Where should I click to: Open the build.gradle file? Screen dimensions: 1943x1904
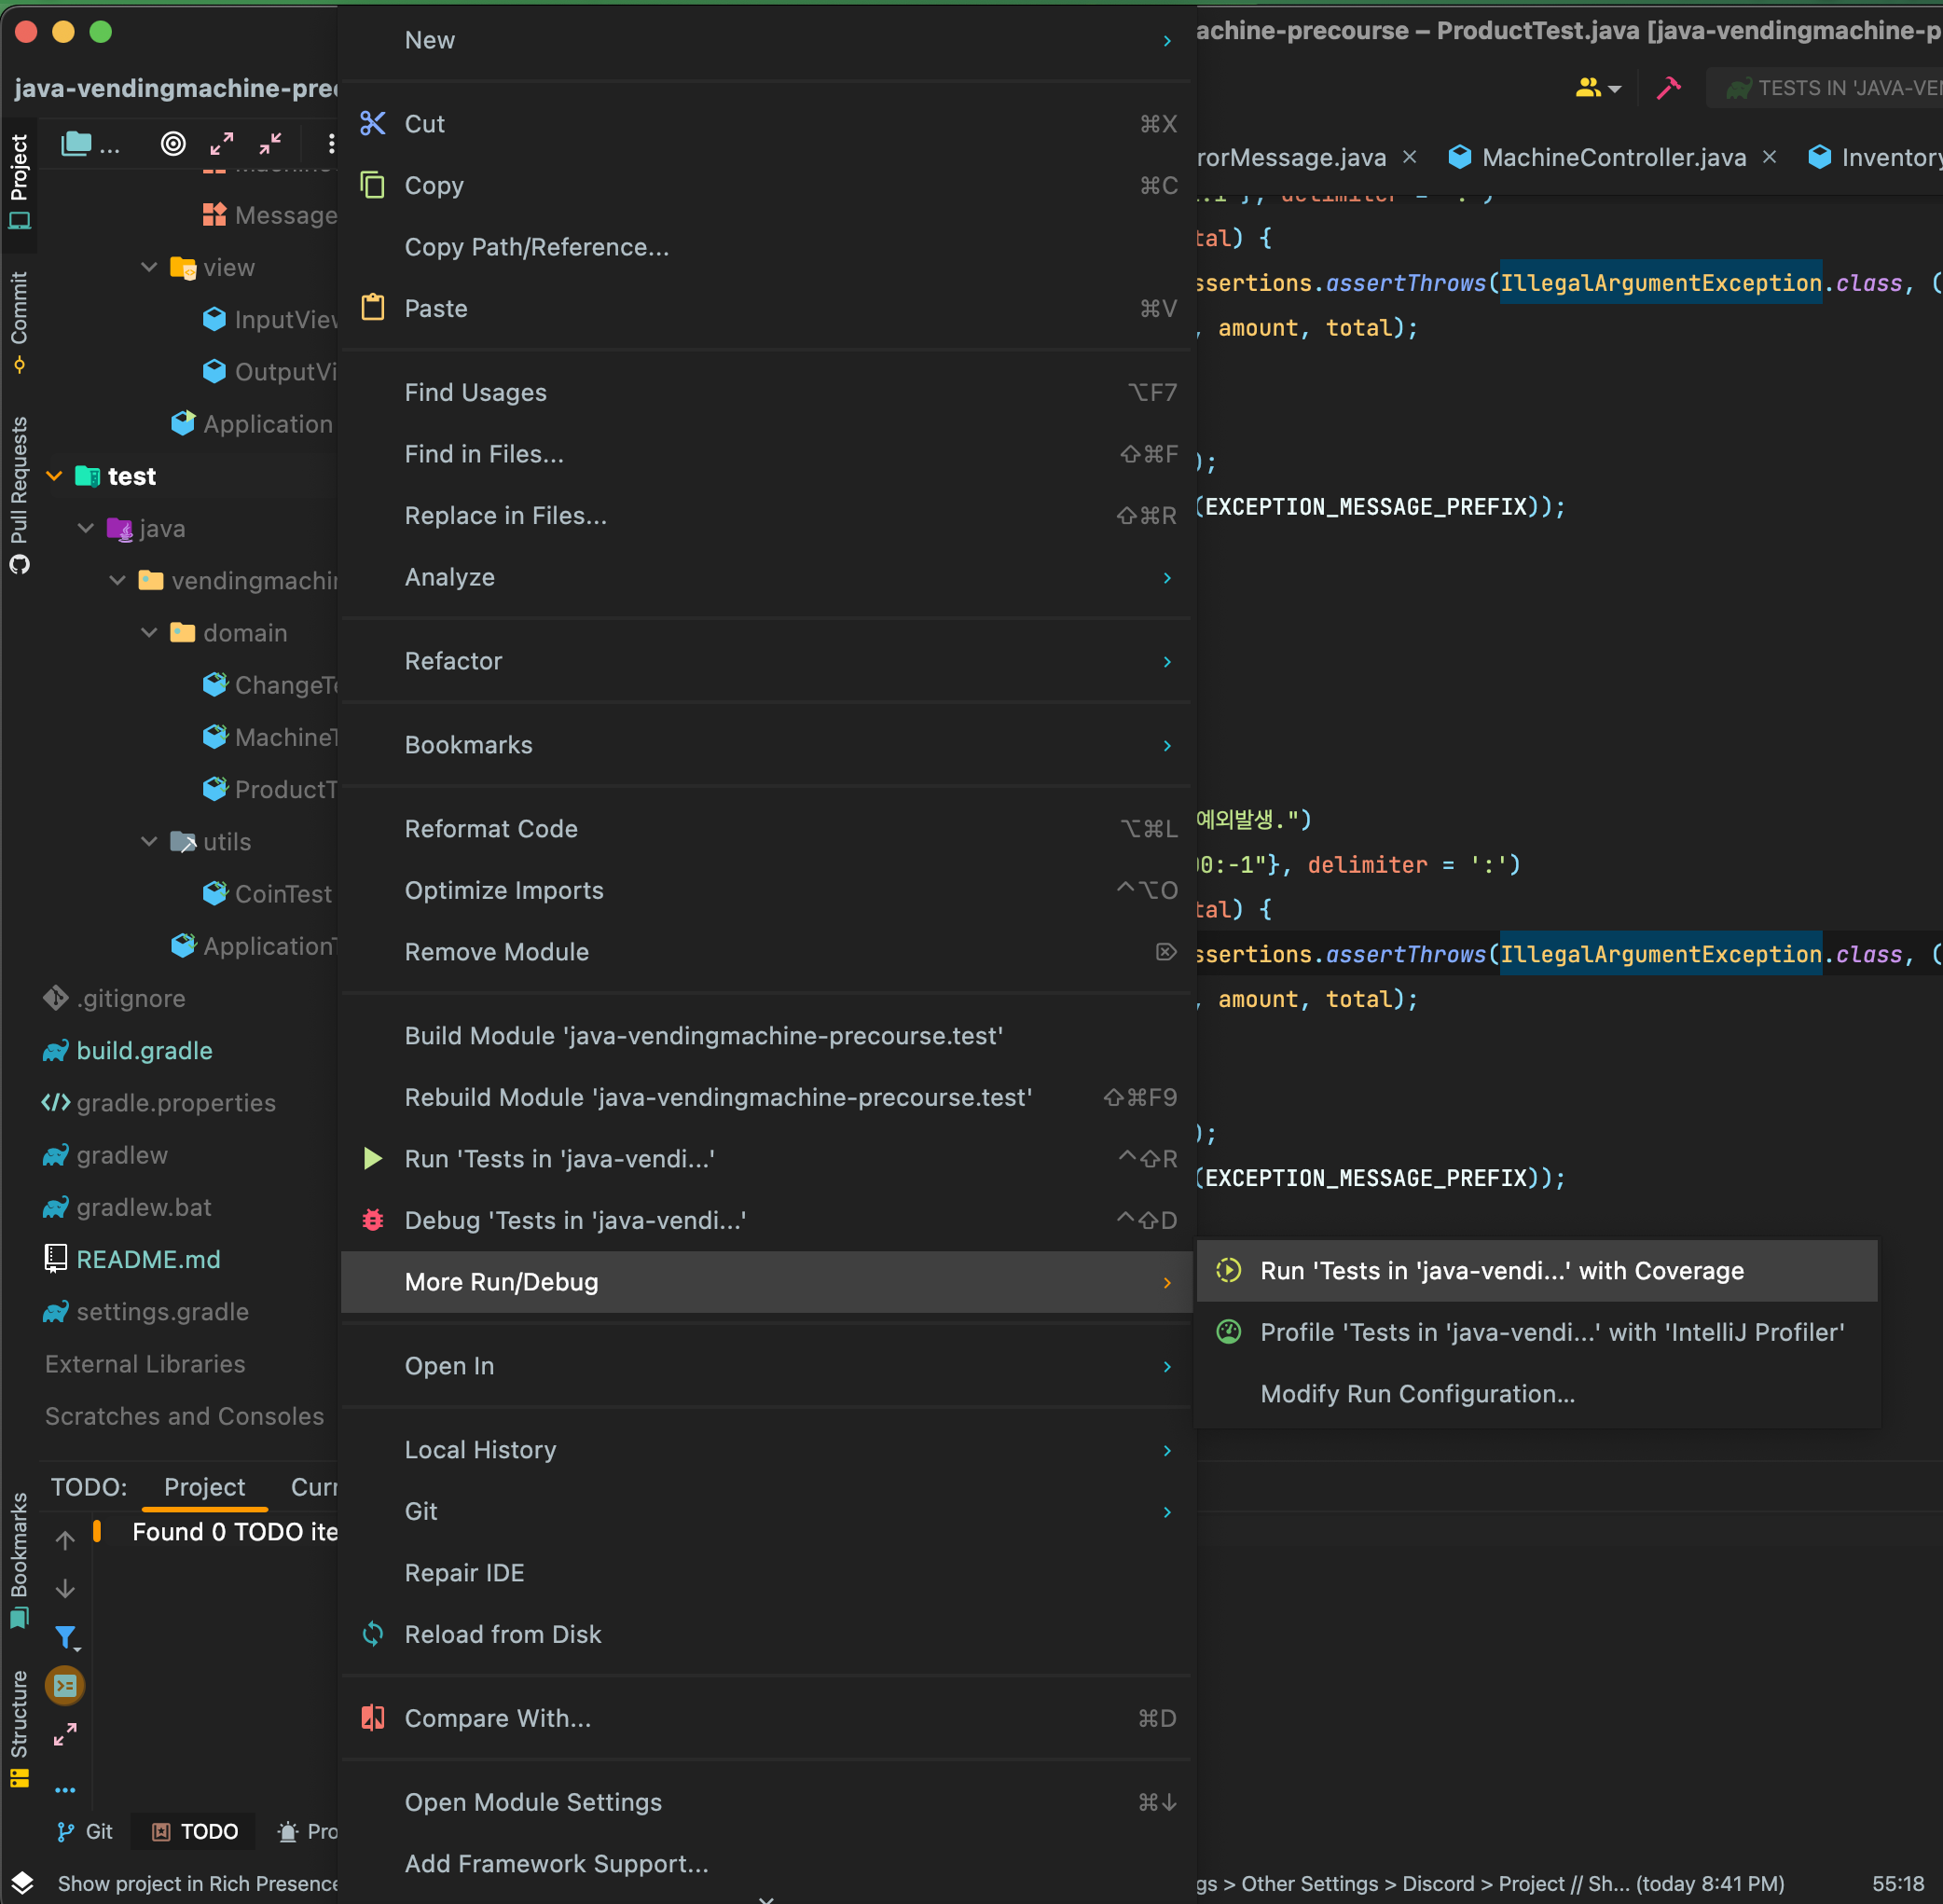tap(144, 1051)
